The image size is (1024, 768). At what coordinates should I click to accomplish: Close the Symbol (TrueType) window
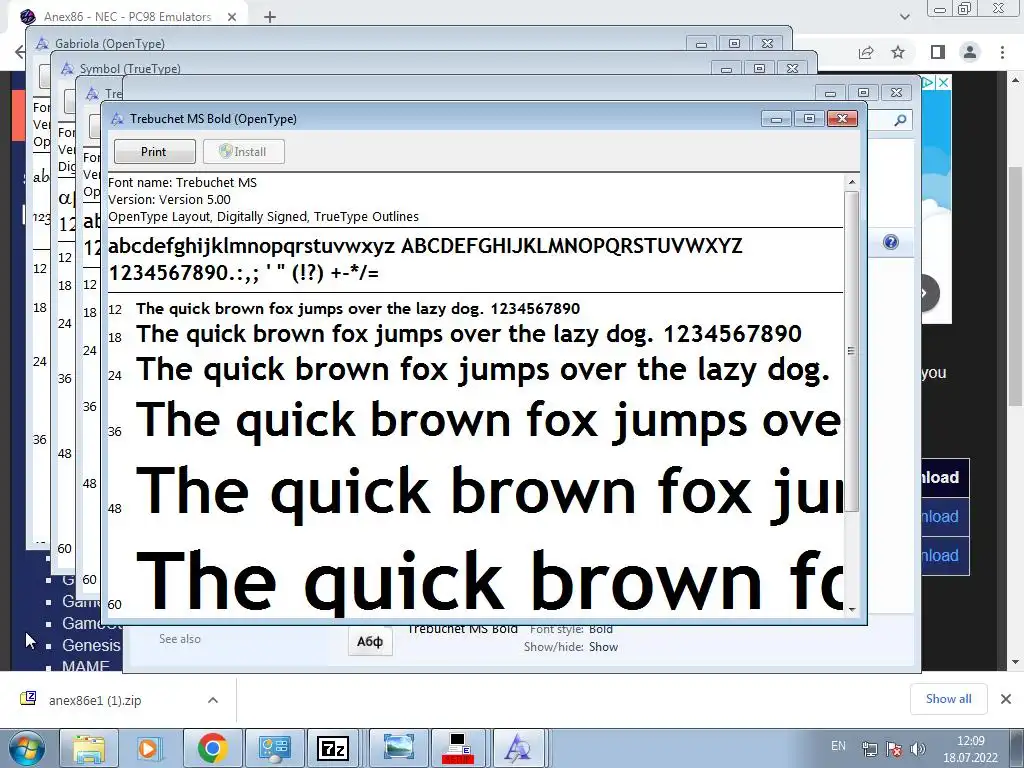click(793, 69)
